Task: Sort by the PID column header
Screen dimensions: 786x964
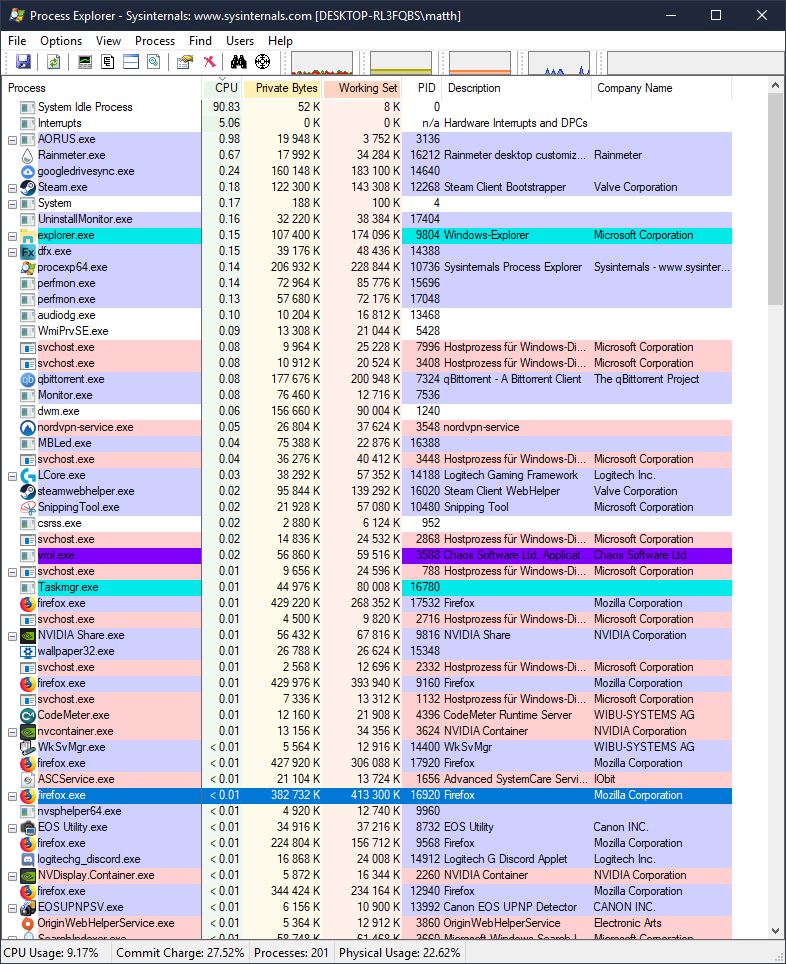Action: point(423,88)
